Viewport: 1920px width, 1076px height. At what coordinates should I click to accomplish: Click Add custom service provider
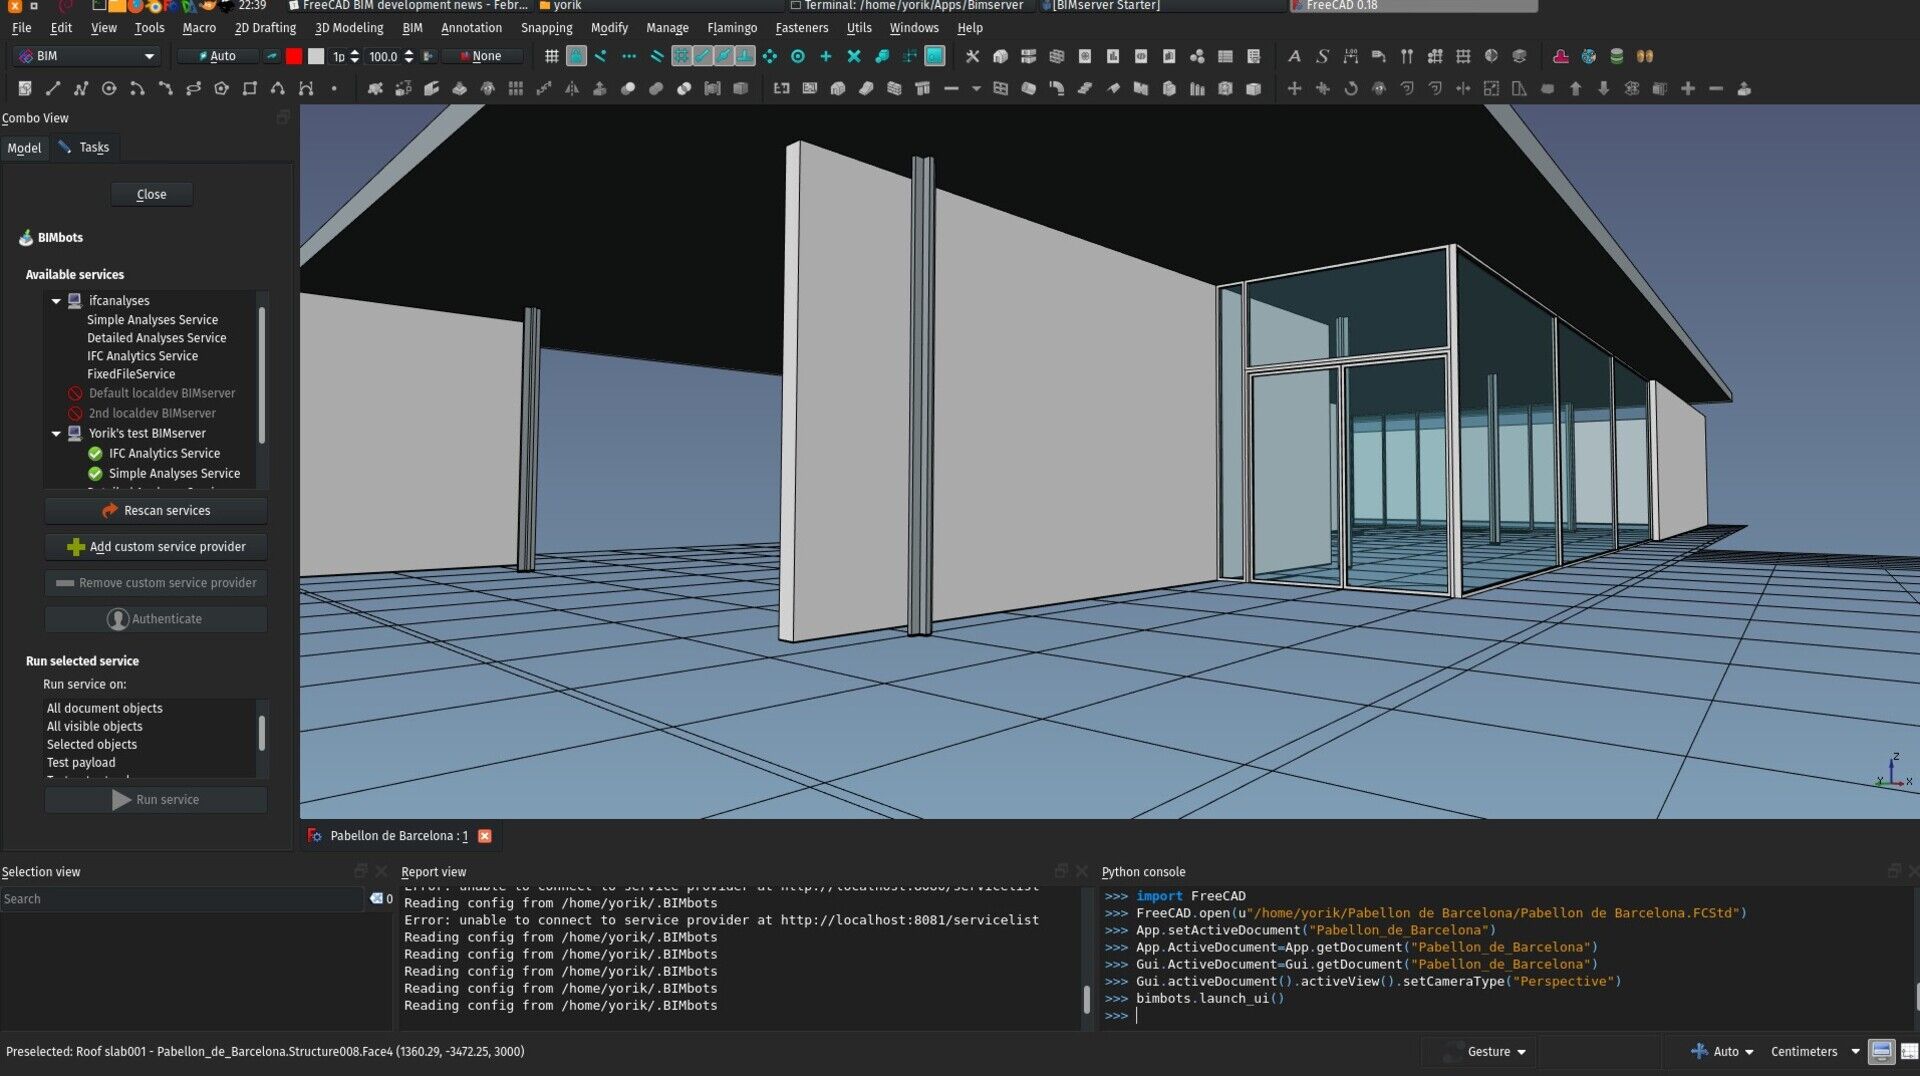pyautogui.click(x=155, y=547)
